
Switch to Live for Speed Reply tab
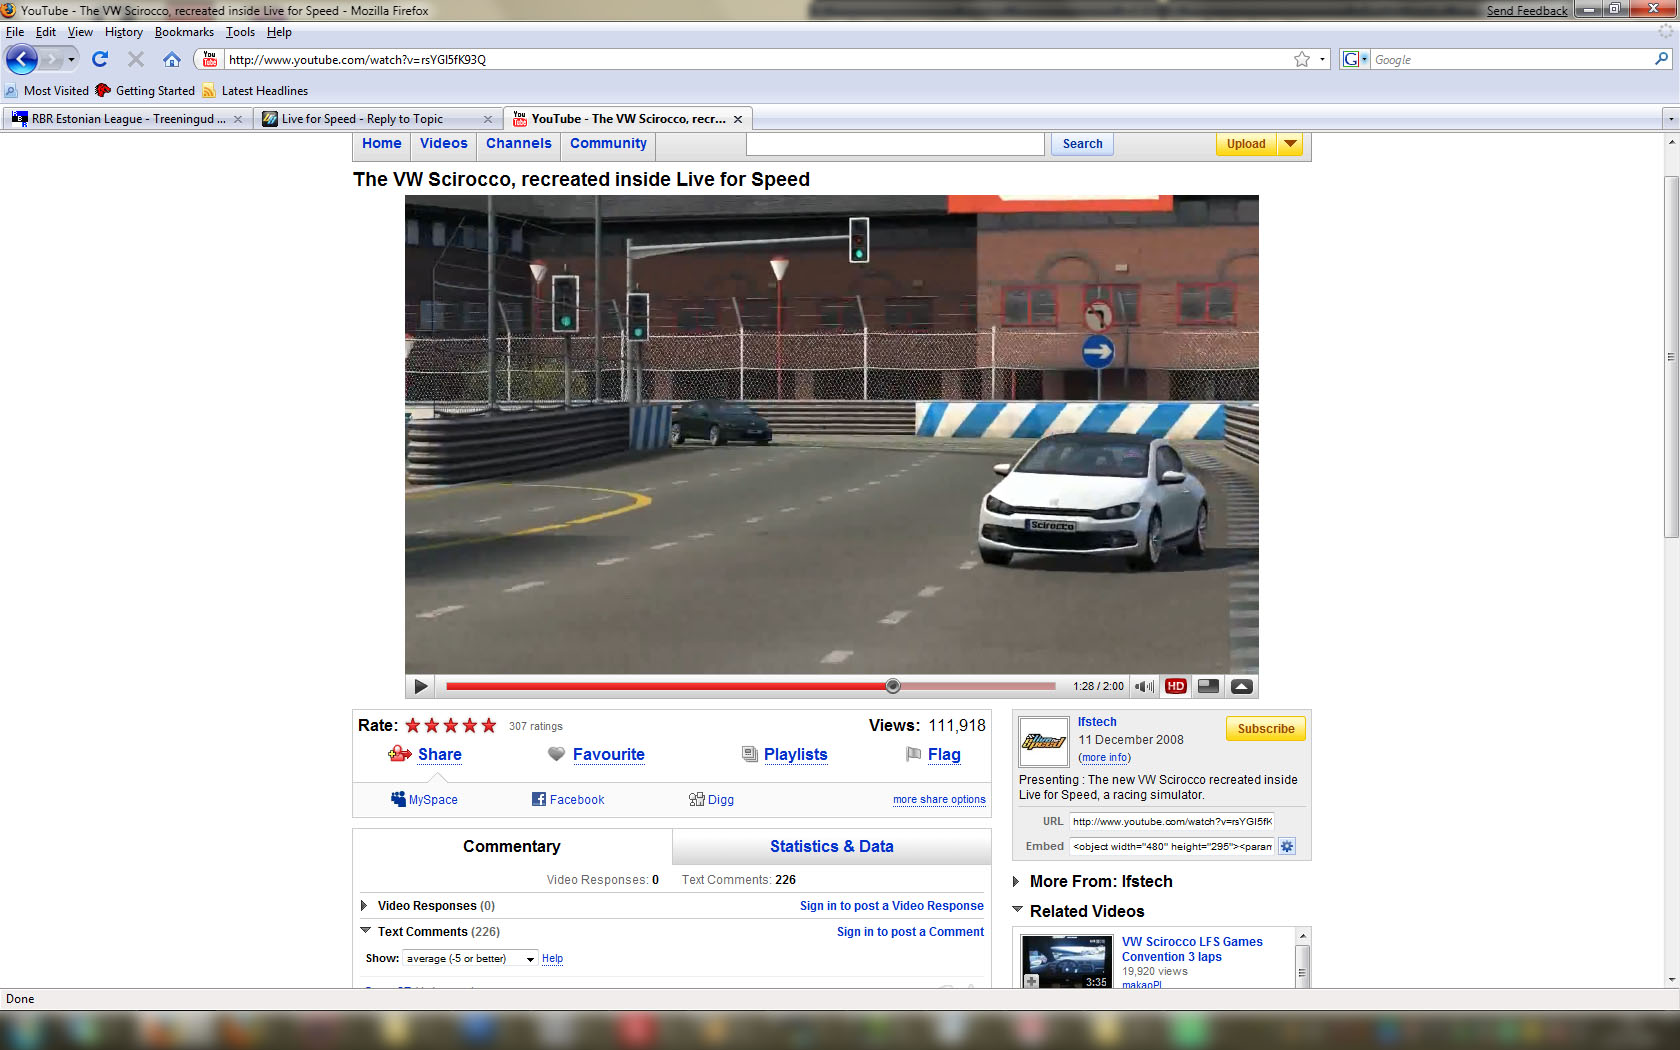[x=377, y=119]
